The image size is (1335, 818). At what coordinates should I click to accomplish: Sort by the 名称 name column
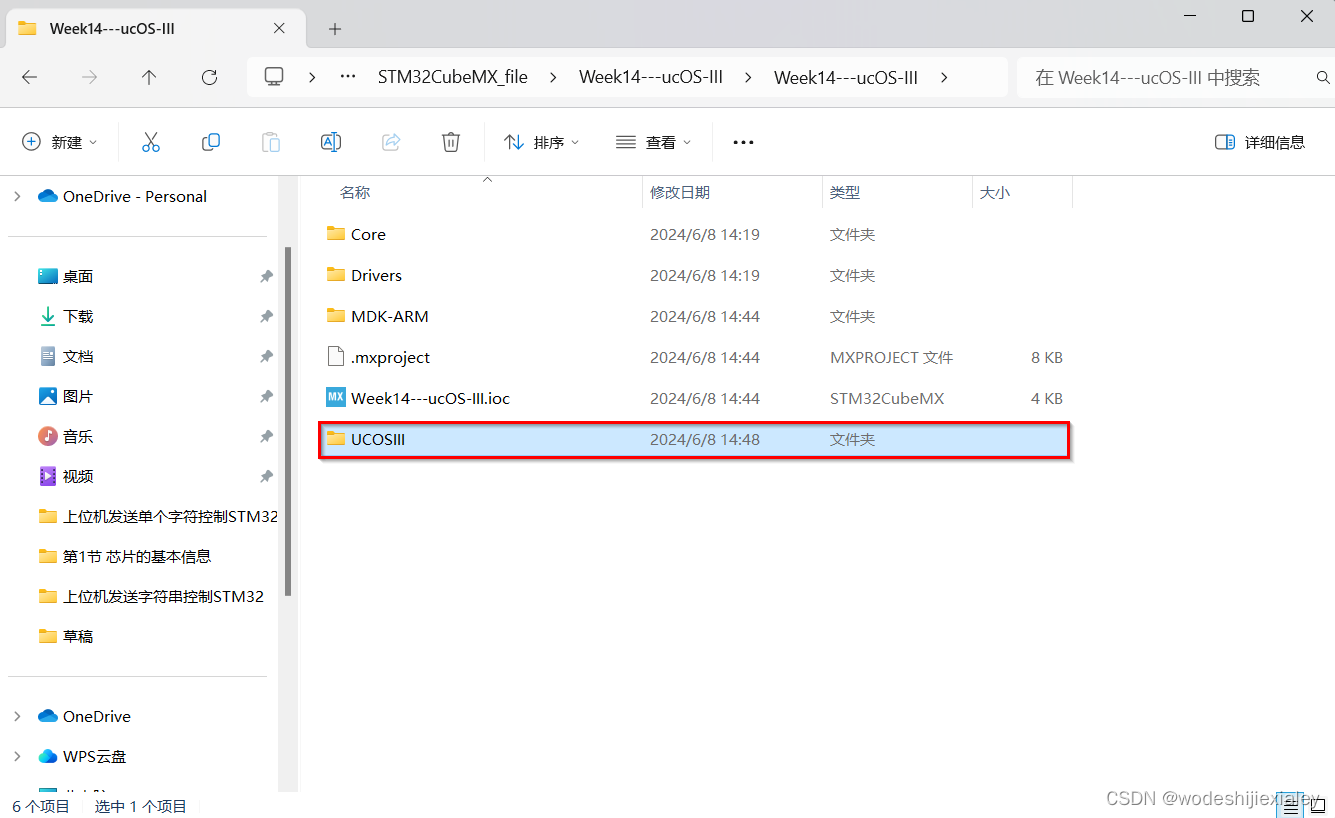click(x=355, y=192)
